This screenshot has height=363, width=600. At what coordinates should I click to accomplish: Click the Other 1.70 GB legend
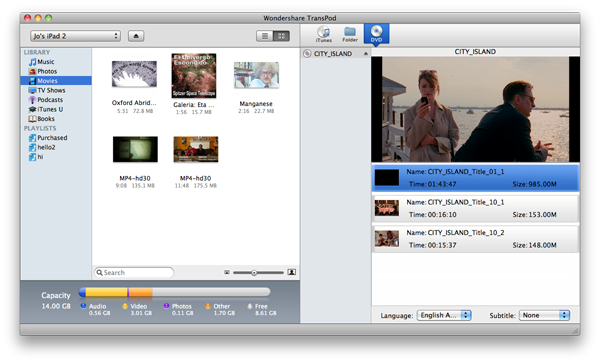(x=220, y=309)
